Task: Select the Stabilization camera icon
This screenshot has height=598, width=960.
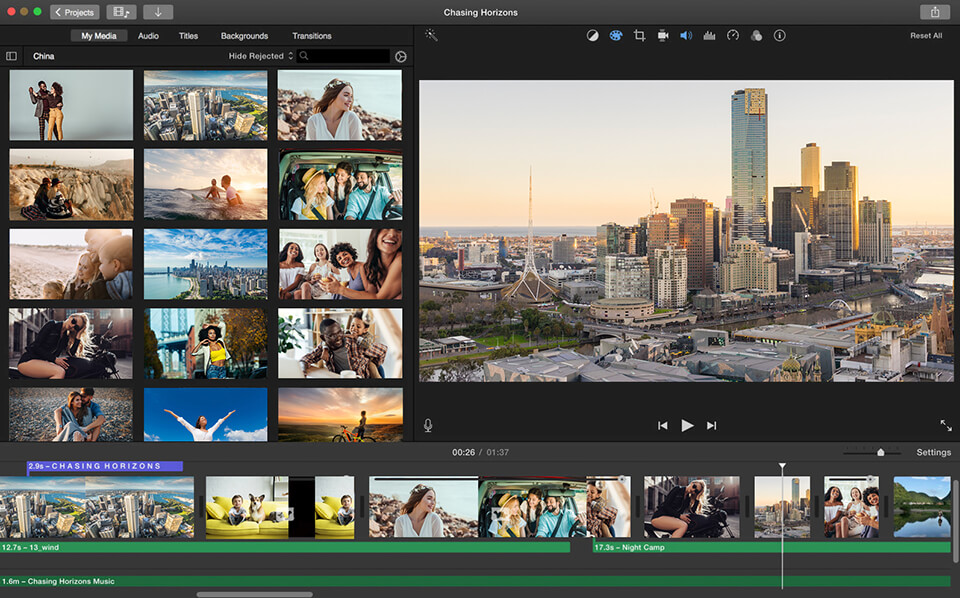Action: pyautogui.click(x=662, y=35)
